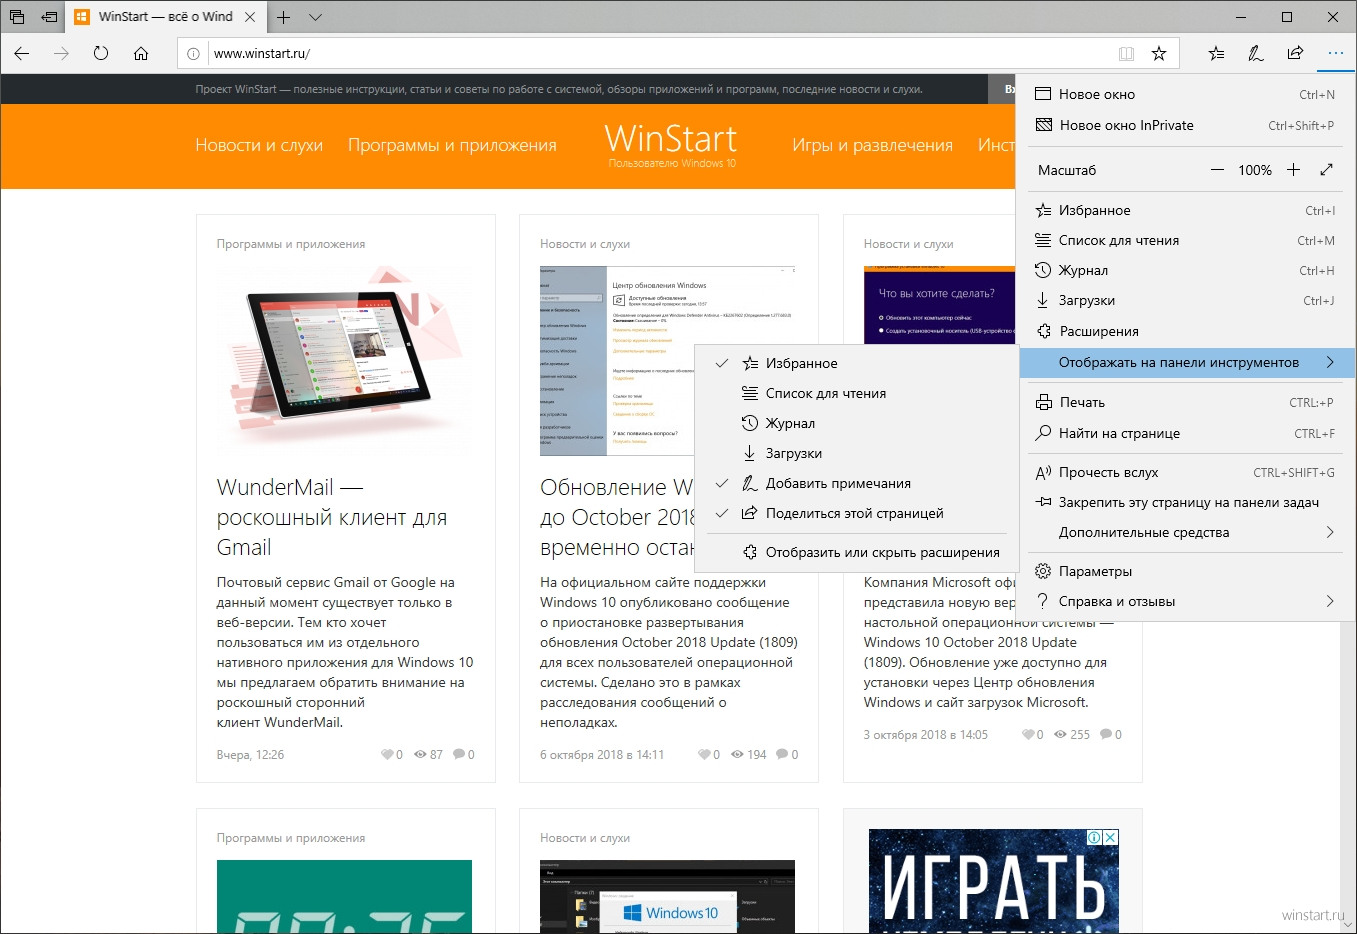Open Новое окно InPrivate
Screen dimensions: 1357x934
click(1185, 125)
